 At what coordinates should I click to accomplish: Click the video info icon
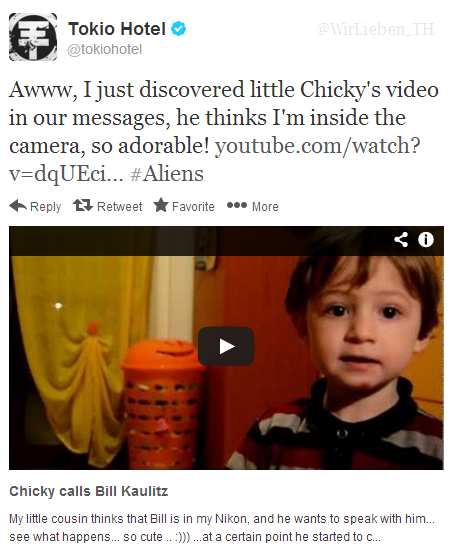(426, 240)
